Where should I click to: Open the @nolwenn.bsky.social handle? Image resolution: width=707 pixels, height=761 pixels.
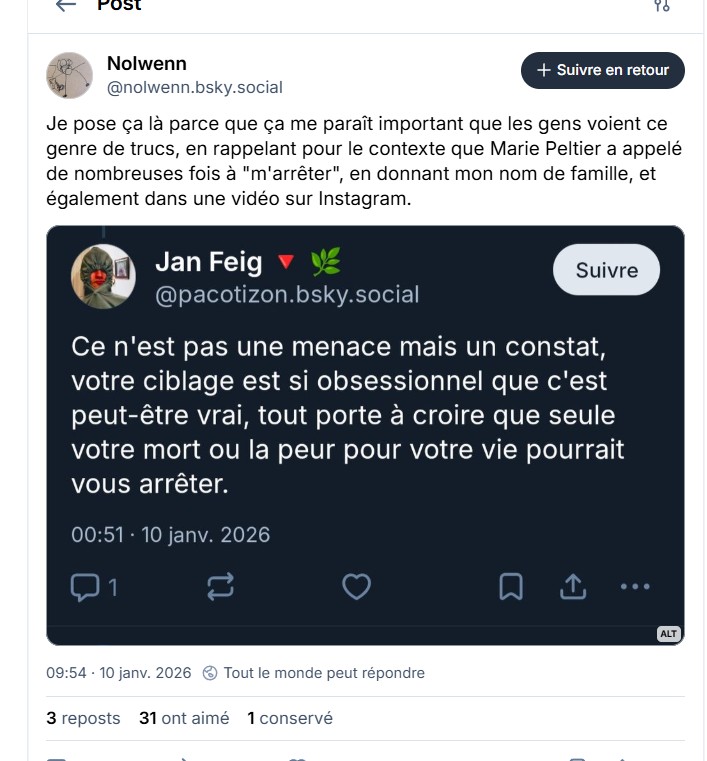195,88
